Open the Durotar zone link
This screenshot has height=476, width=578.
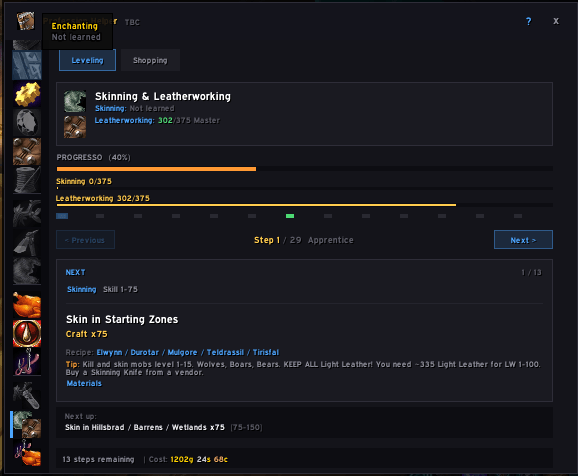(144, 352)
